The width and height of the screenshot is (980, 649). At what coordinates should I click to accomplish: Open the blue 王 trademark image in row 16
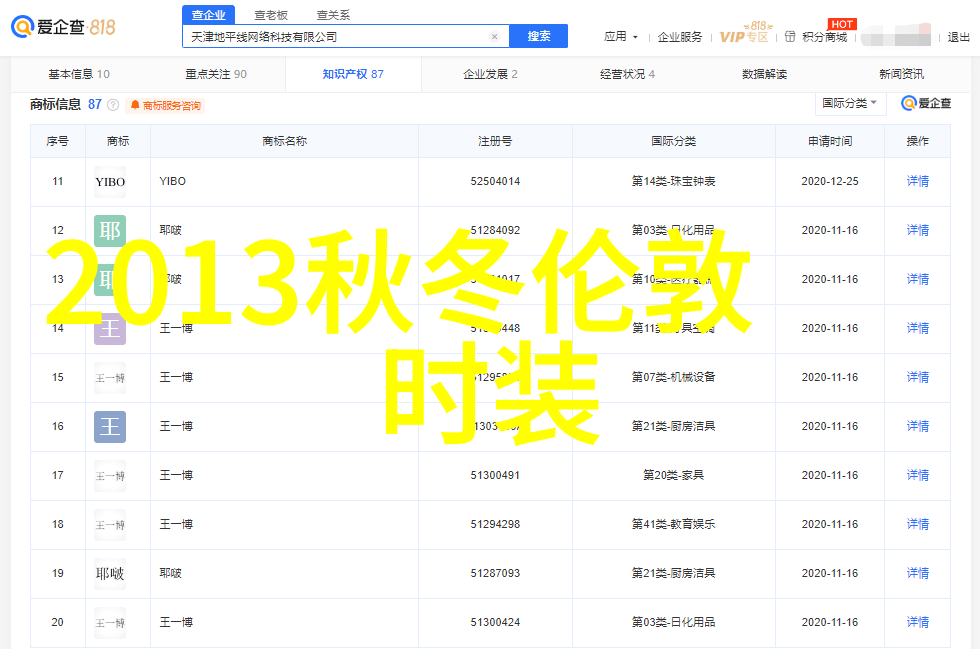point(110,427)
